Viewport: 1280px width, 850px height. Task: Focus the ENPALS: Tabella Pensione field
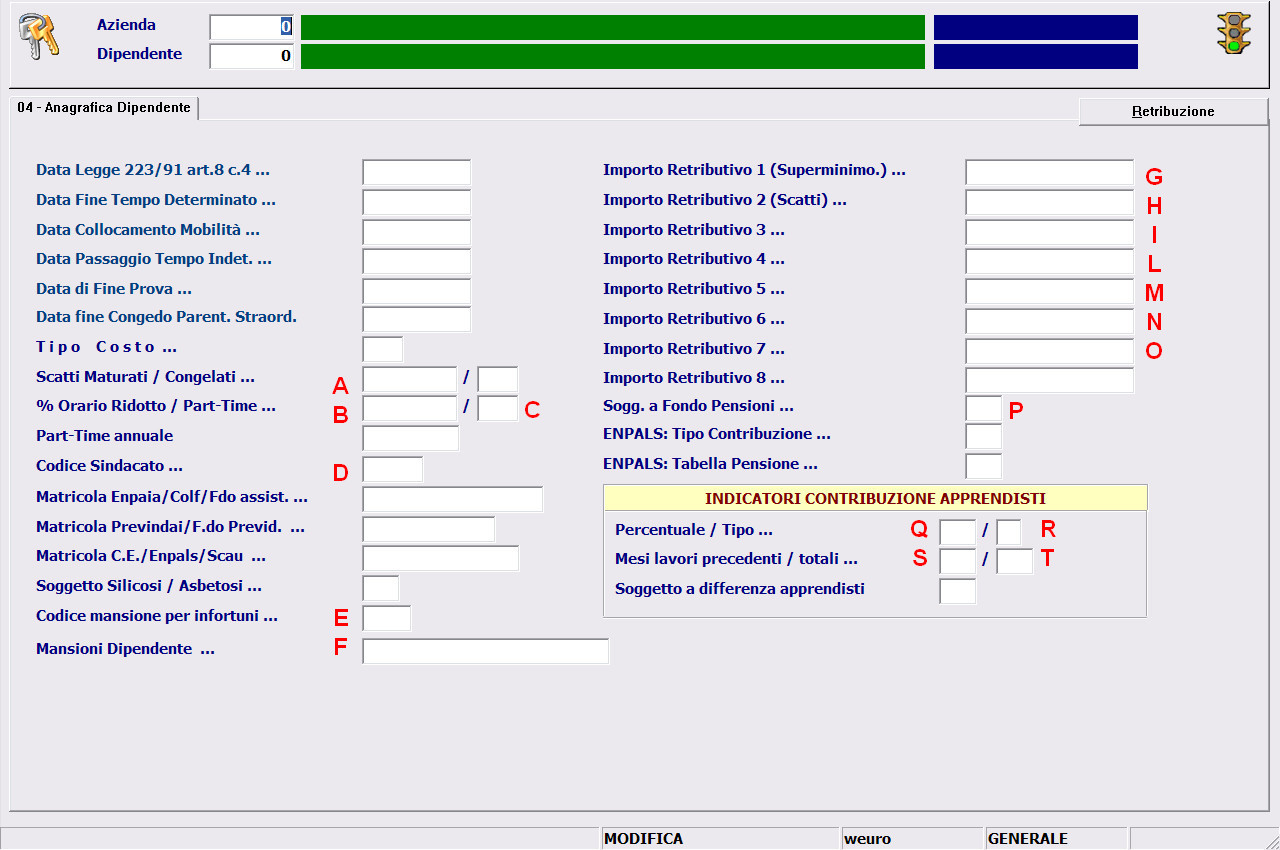(x=983, y=466)
